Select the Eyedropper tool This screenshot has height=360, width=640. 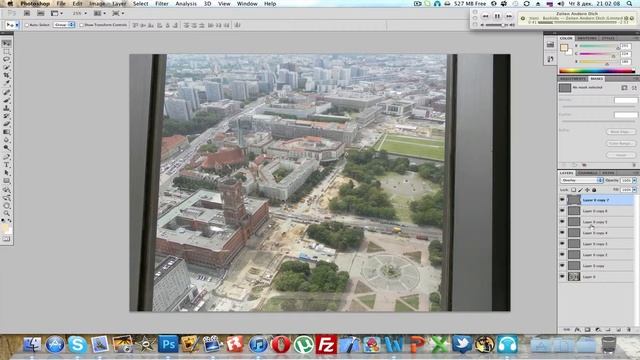(x=7, y=84)
